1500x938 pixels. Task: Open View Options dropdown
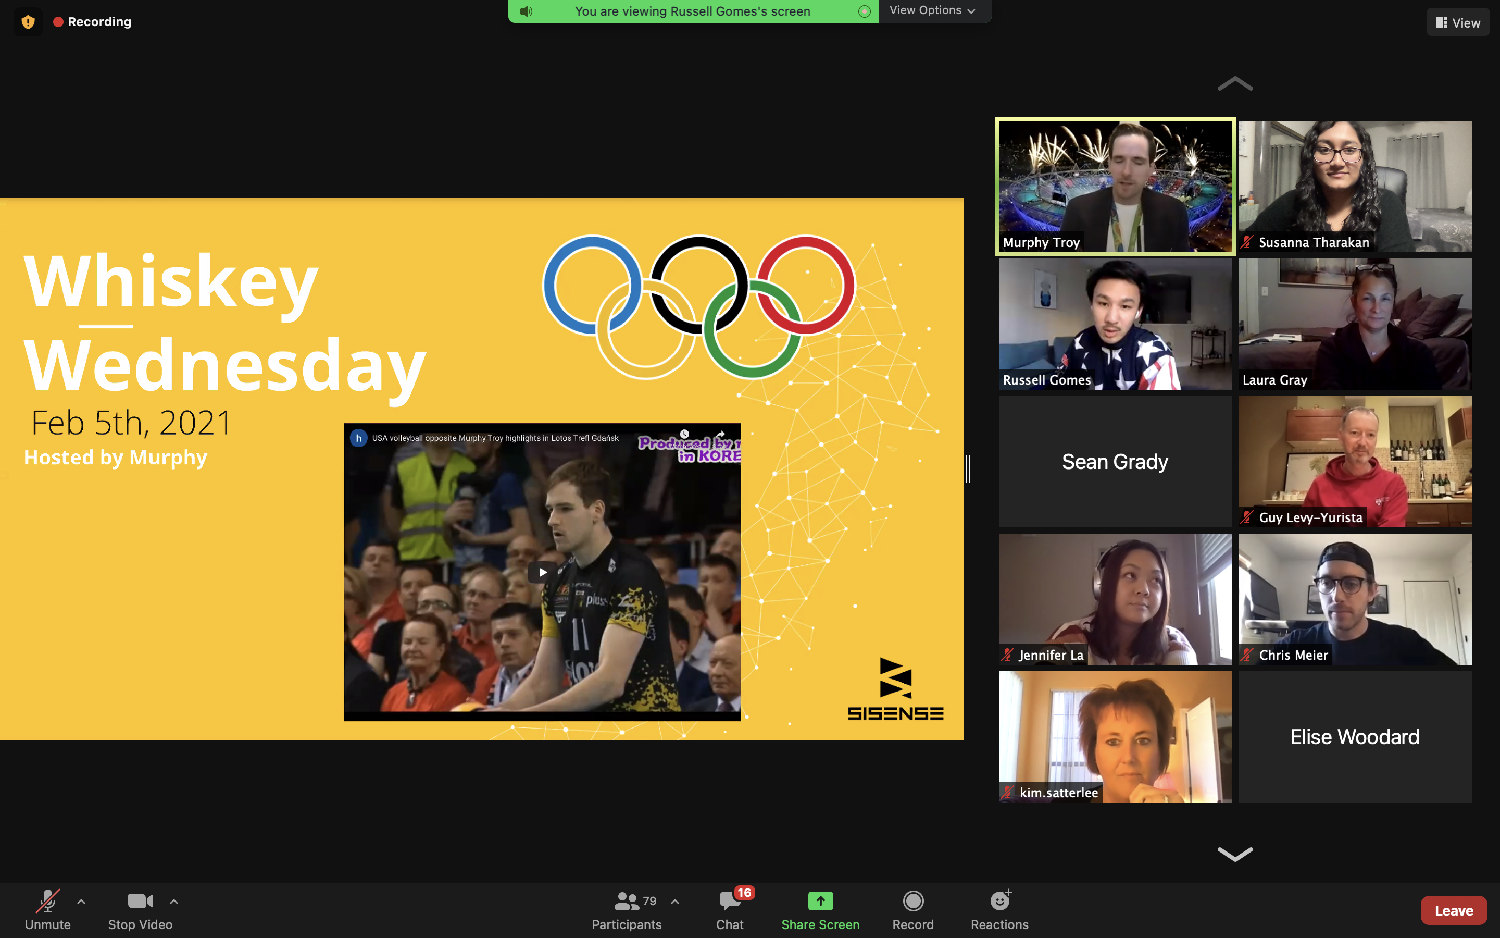tap(933, 11)
